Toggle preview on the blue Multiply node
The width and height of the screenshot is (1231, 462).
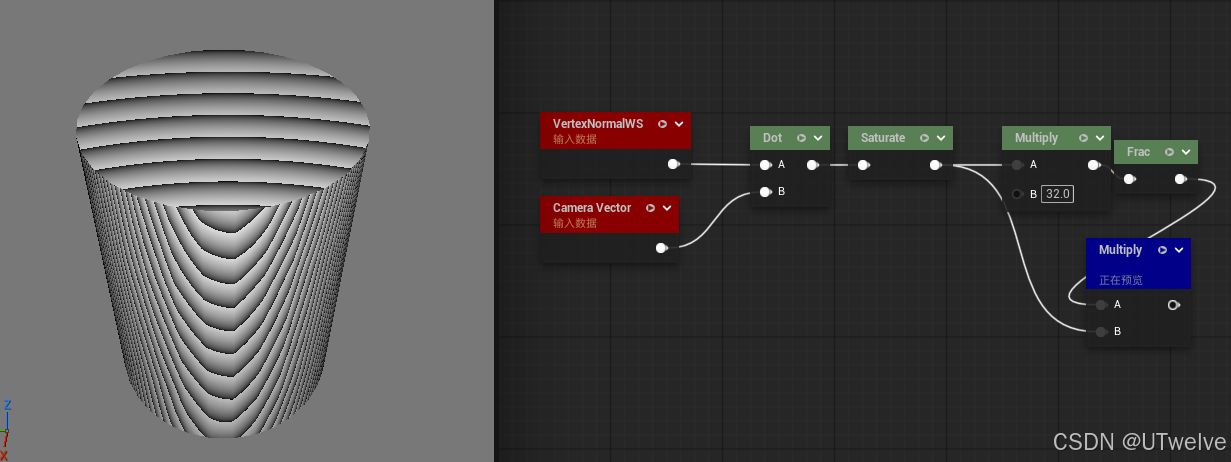click(1163, 250)
